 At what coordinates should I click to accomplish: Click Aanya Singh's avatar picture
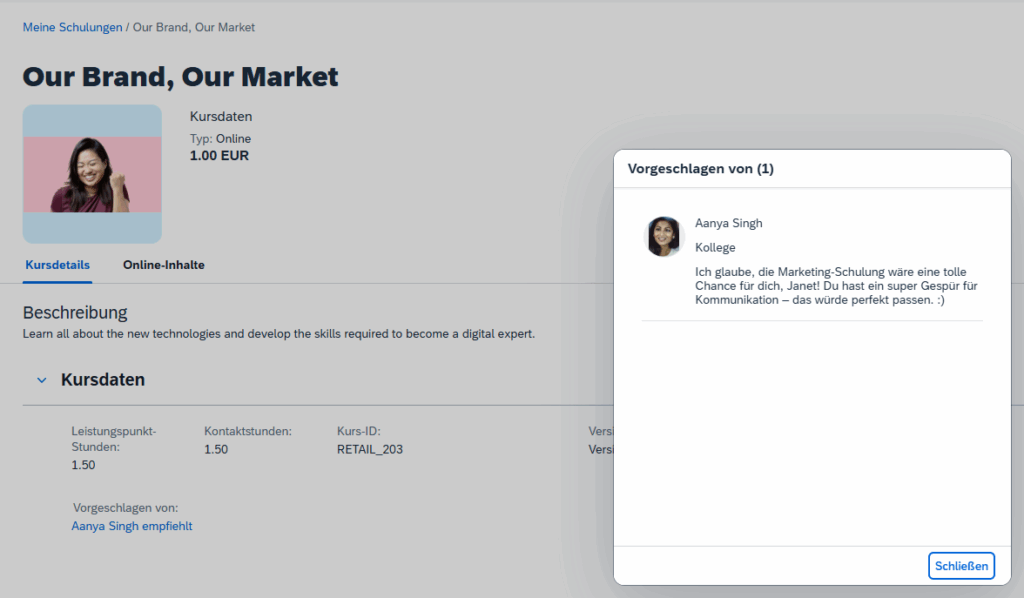[664, 237]
